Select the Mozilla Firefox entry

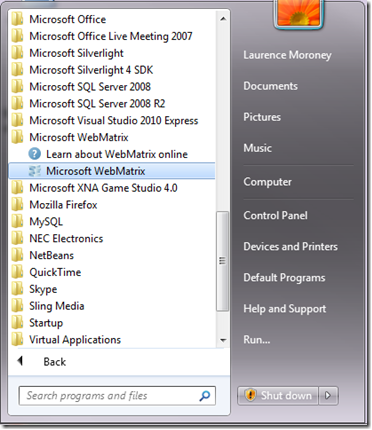click(112, 205)
